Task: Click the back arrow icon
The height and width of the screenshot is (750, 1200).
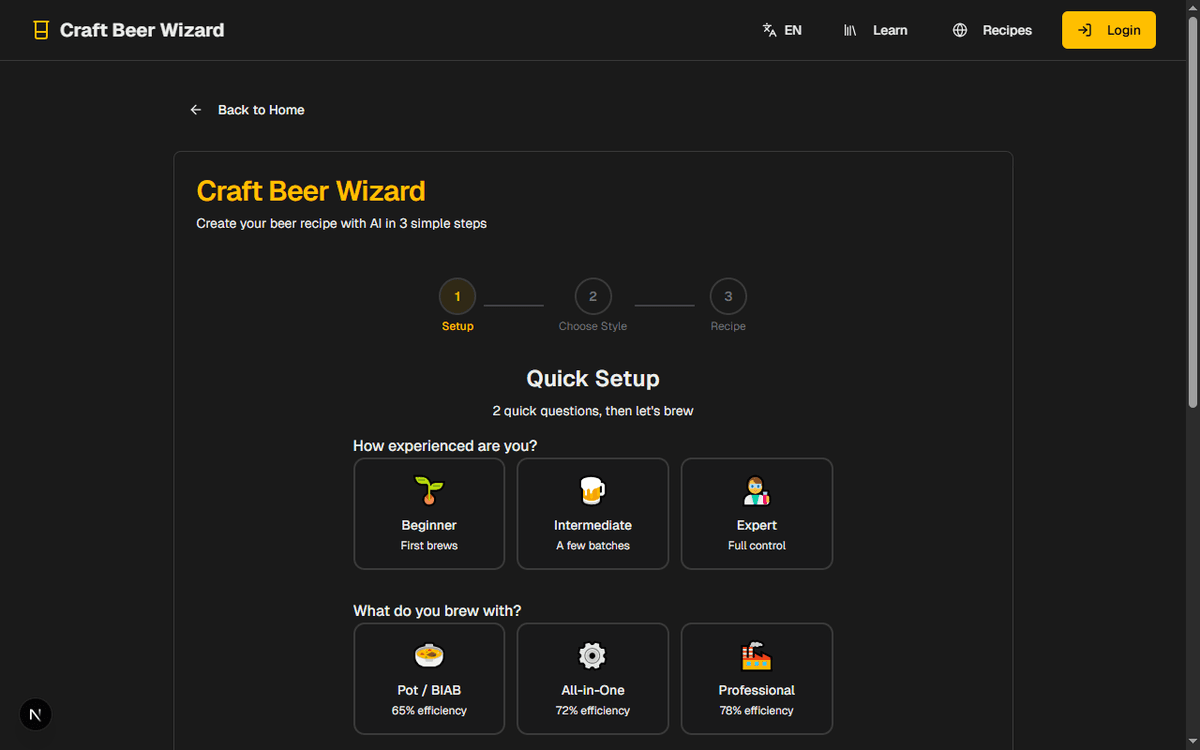Action: click(x=196, y=110)
